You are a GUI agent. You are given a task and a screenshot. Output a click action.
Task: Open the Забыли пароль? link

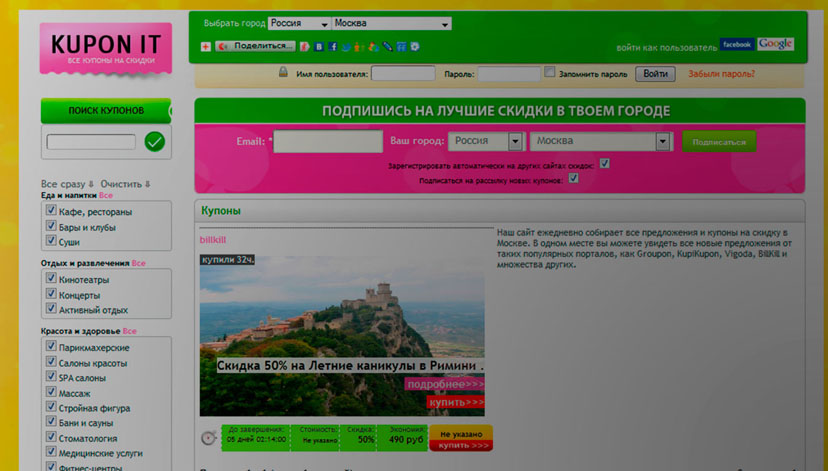tap(721, 74)
